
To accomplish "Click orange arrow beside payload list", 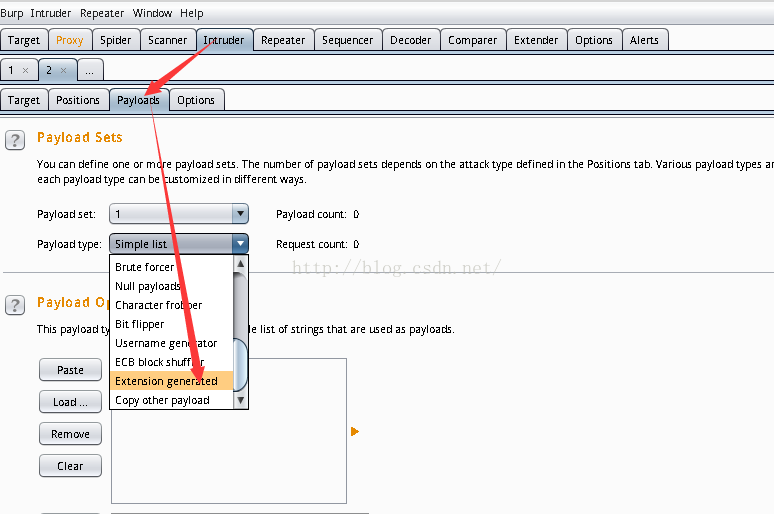I will point(354,432).
